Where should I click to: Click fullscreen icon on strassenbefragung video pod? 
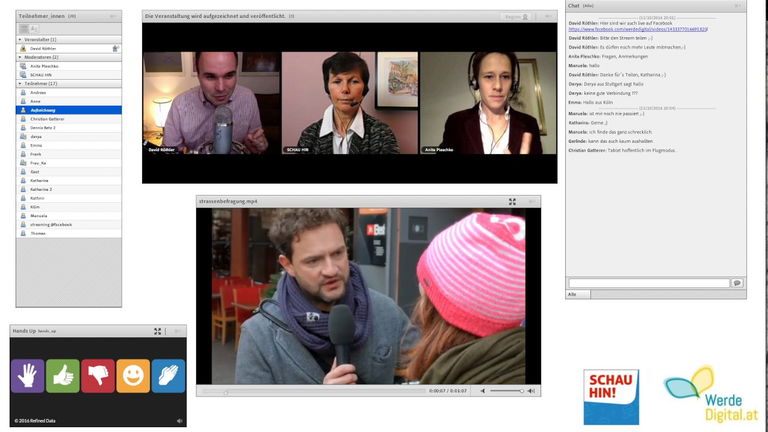click(512, 201)
